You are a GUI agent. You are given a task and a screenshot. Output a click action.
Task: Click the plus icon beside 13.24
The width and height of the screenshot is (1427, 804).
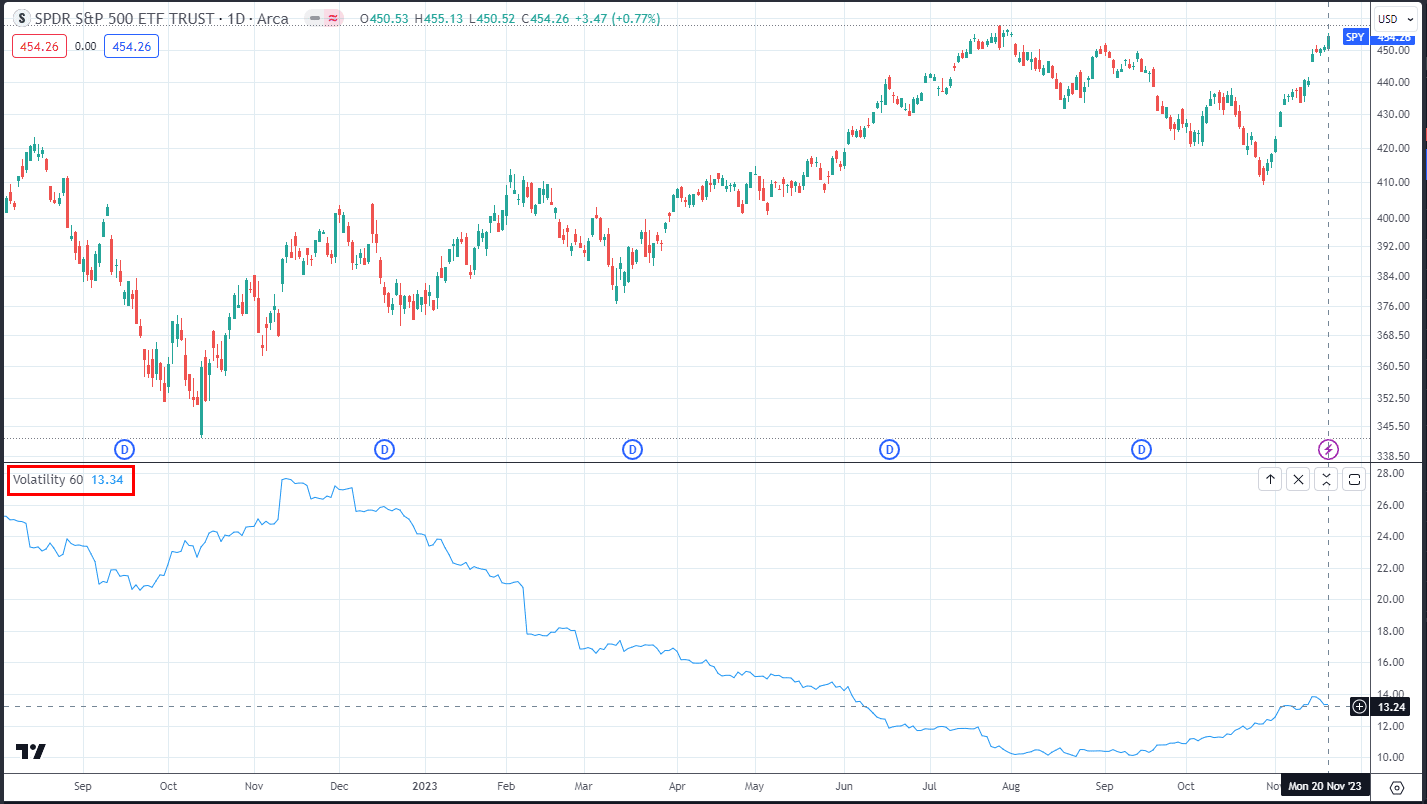[x=1360, y=707]
